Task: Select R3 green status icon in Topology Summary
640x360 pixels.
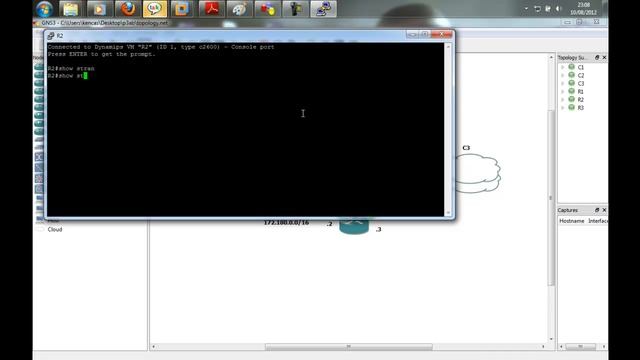Action: [571, 107]
